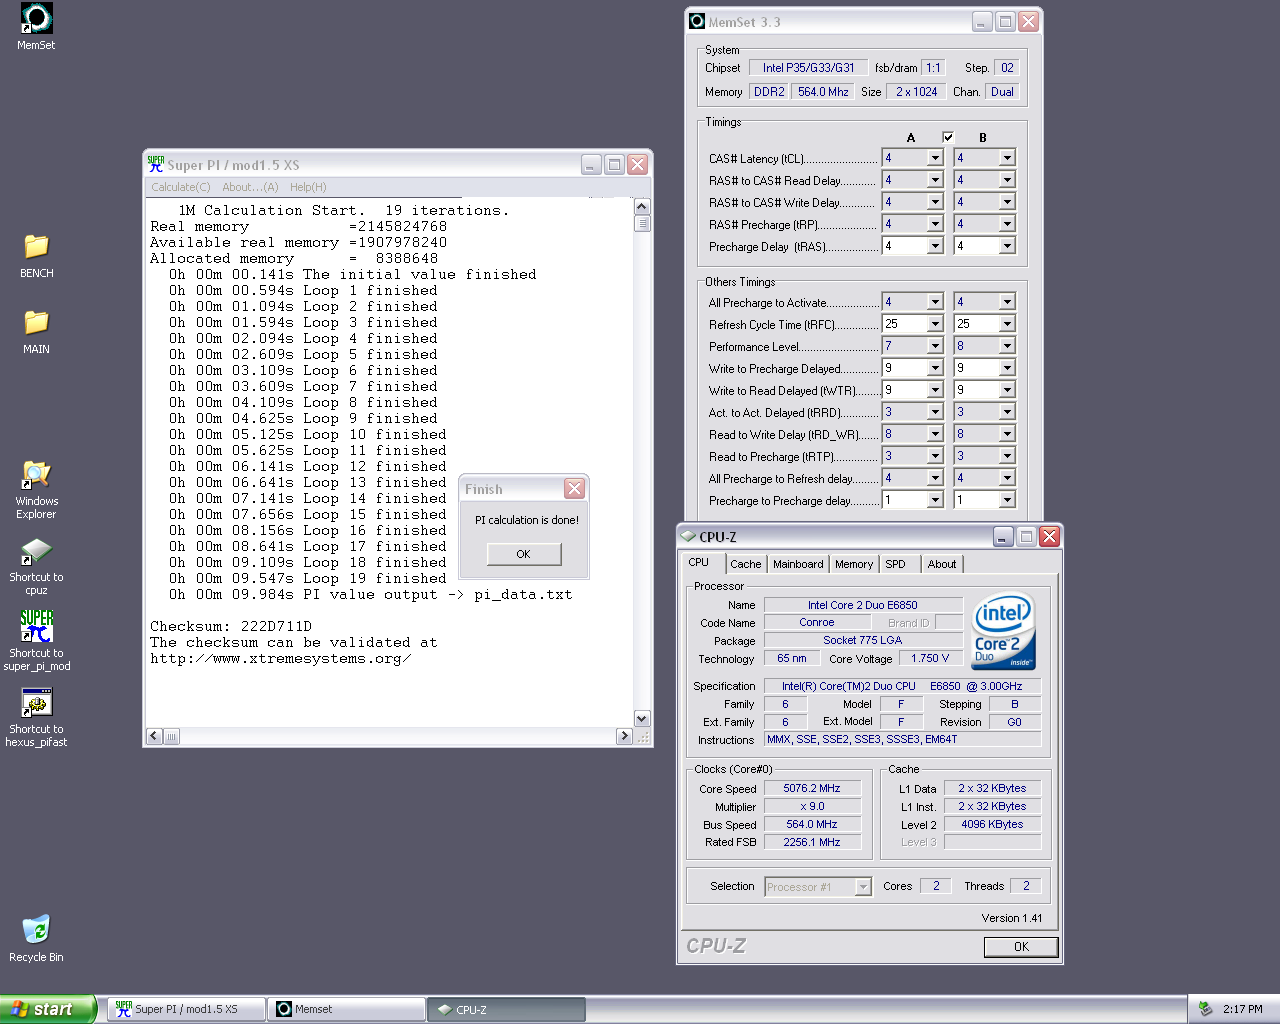Click the Write to Precharge Delayed A value field
The image size is (1280, 1024).
[x=904, y=368]
